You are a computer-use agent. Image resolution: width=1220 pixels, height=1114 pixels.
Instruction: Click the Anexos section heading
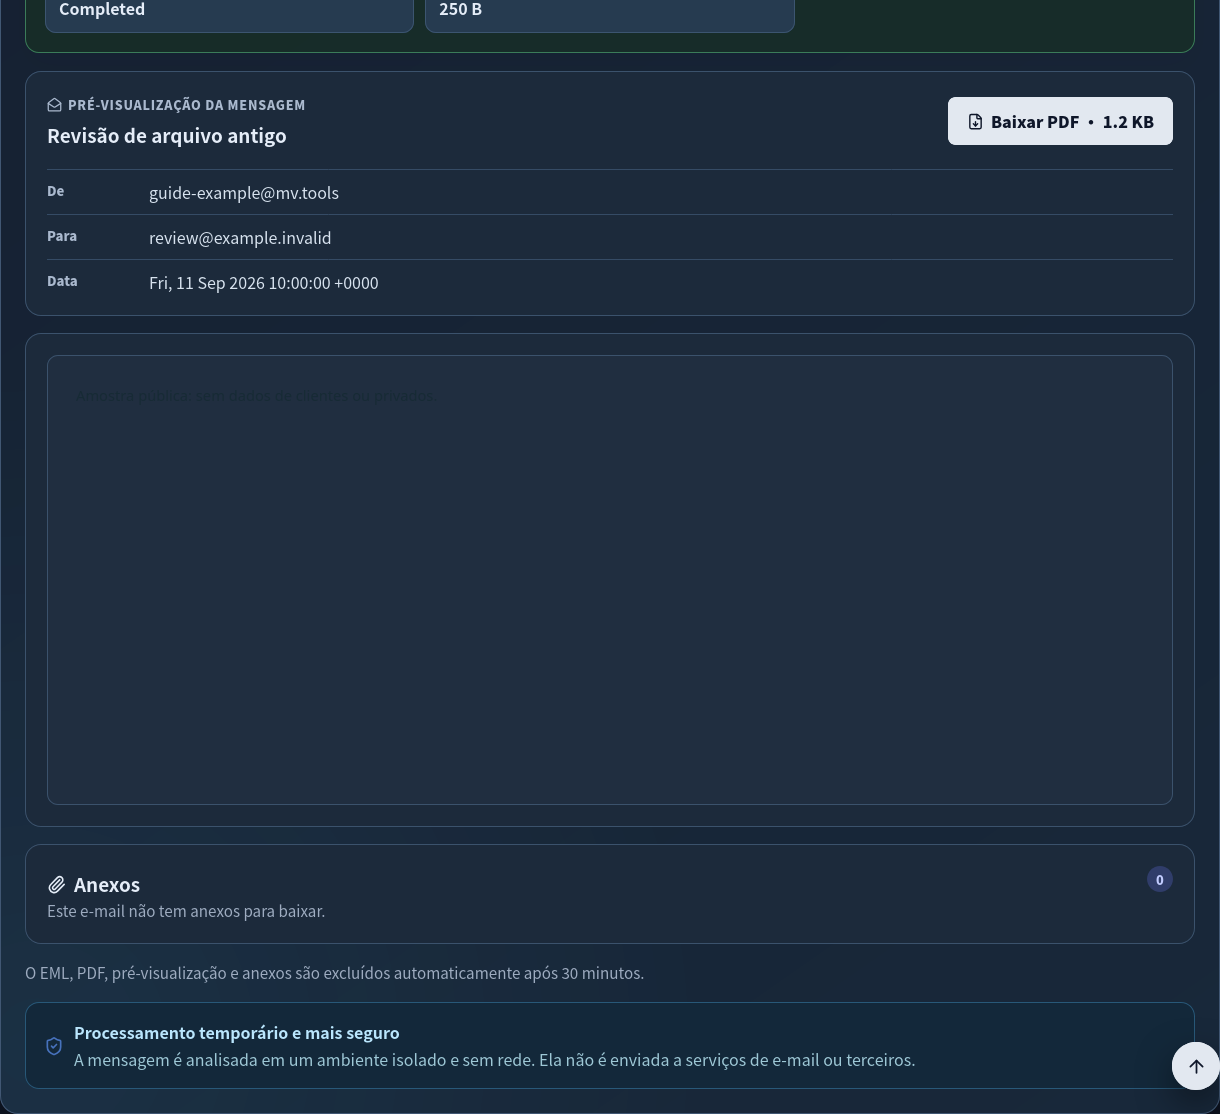point(106,884)
